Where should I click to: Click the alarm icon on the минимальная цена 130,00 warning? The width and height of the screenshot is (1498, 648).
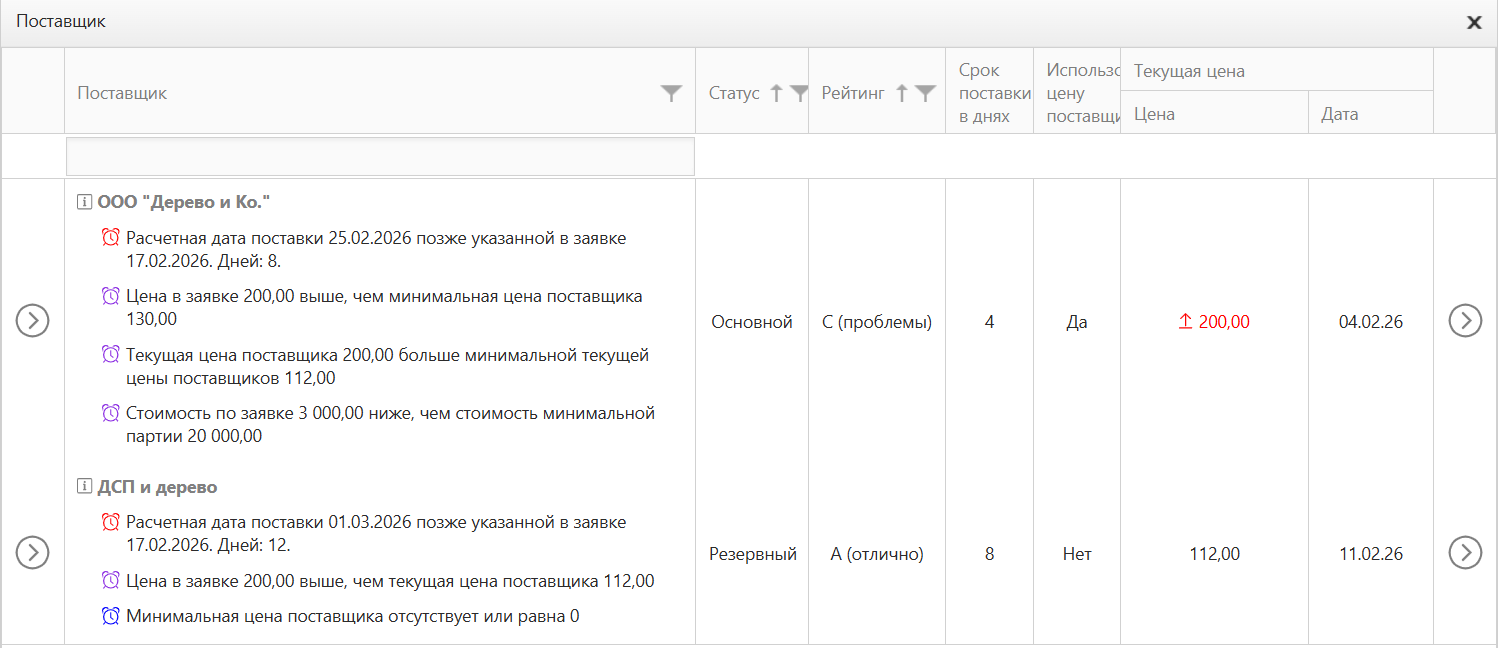[110, 294]
